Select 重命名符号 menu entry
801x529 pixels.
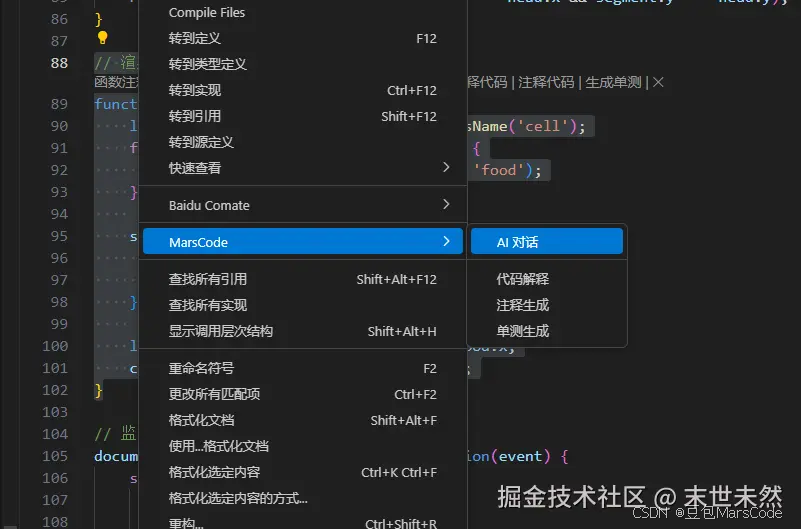(303, 368)
